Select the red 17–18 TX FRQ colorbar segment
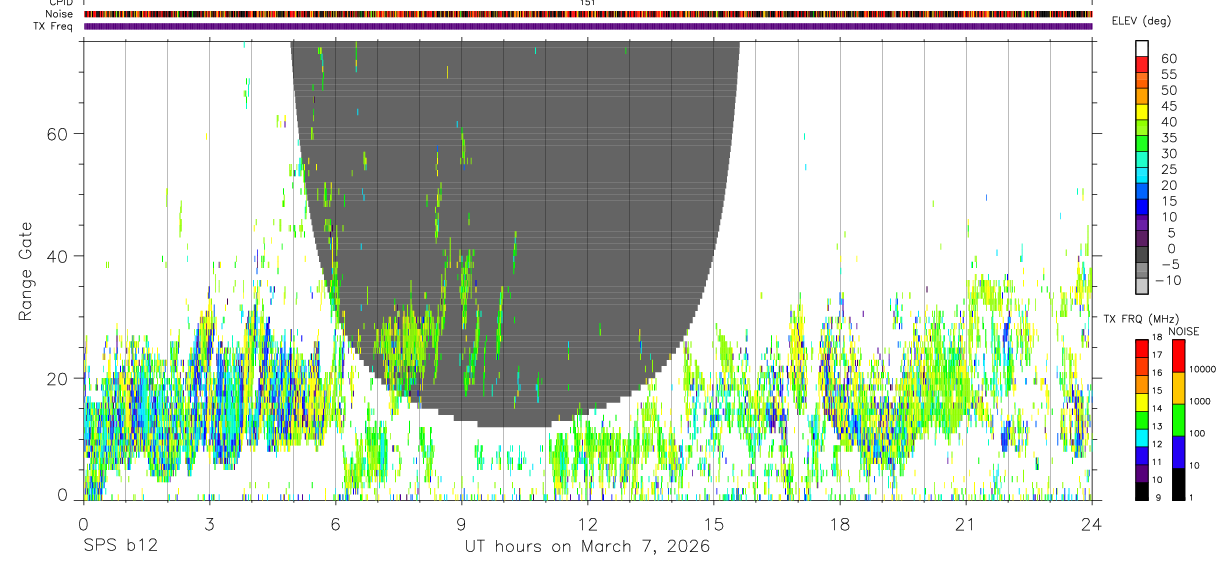 (x=1142, y=348)
